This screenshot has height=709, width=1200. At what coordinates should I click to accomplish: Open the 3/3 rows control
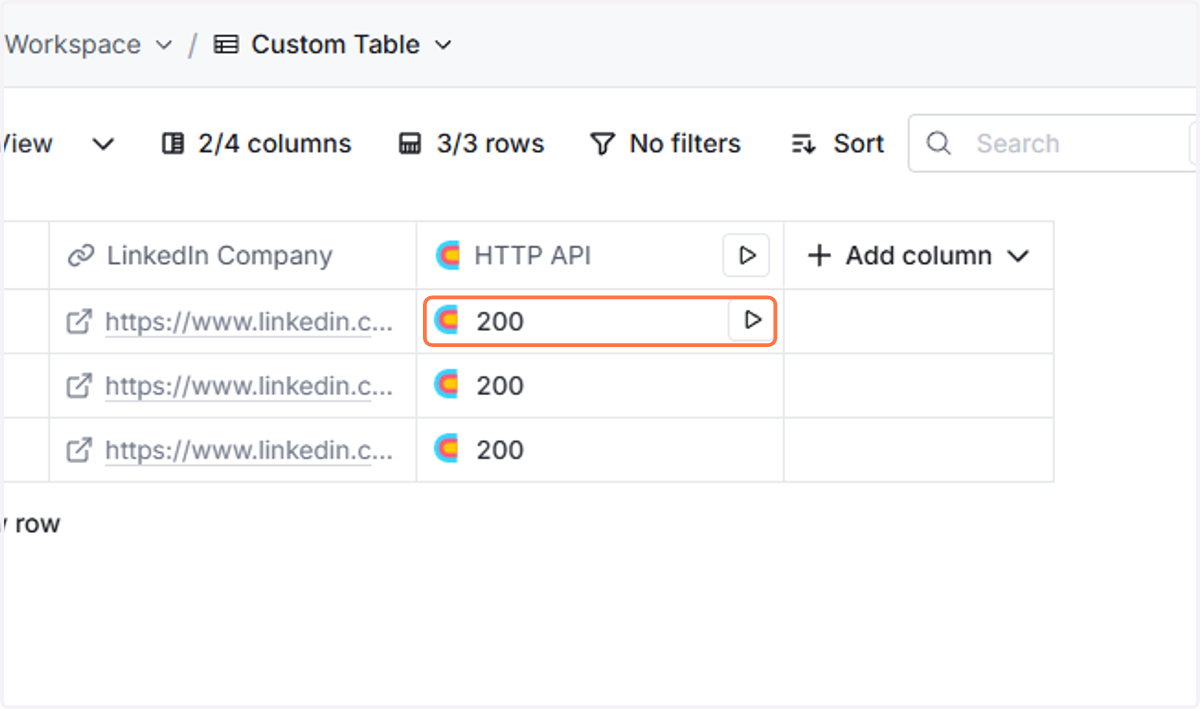471,144
